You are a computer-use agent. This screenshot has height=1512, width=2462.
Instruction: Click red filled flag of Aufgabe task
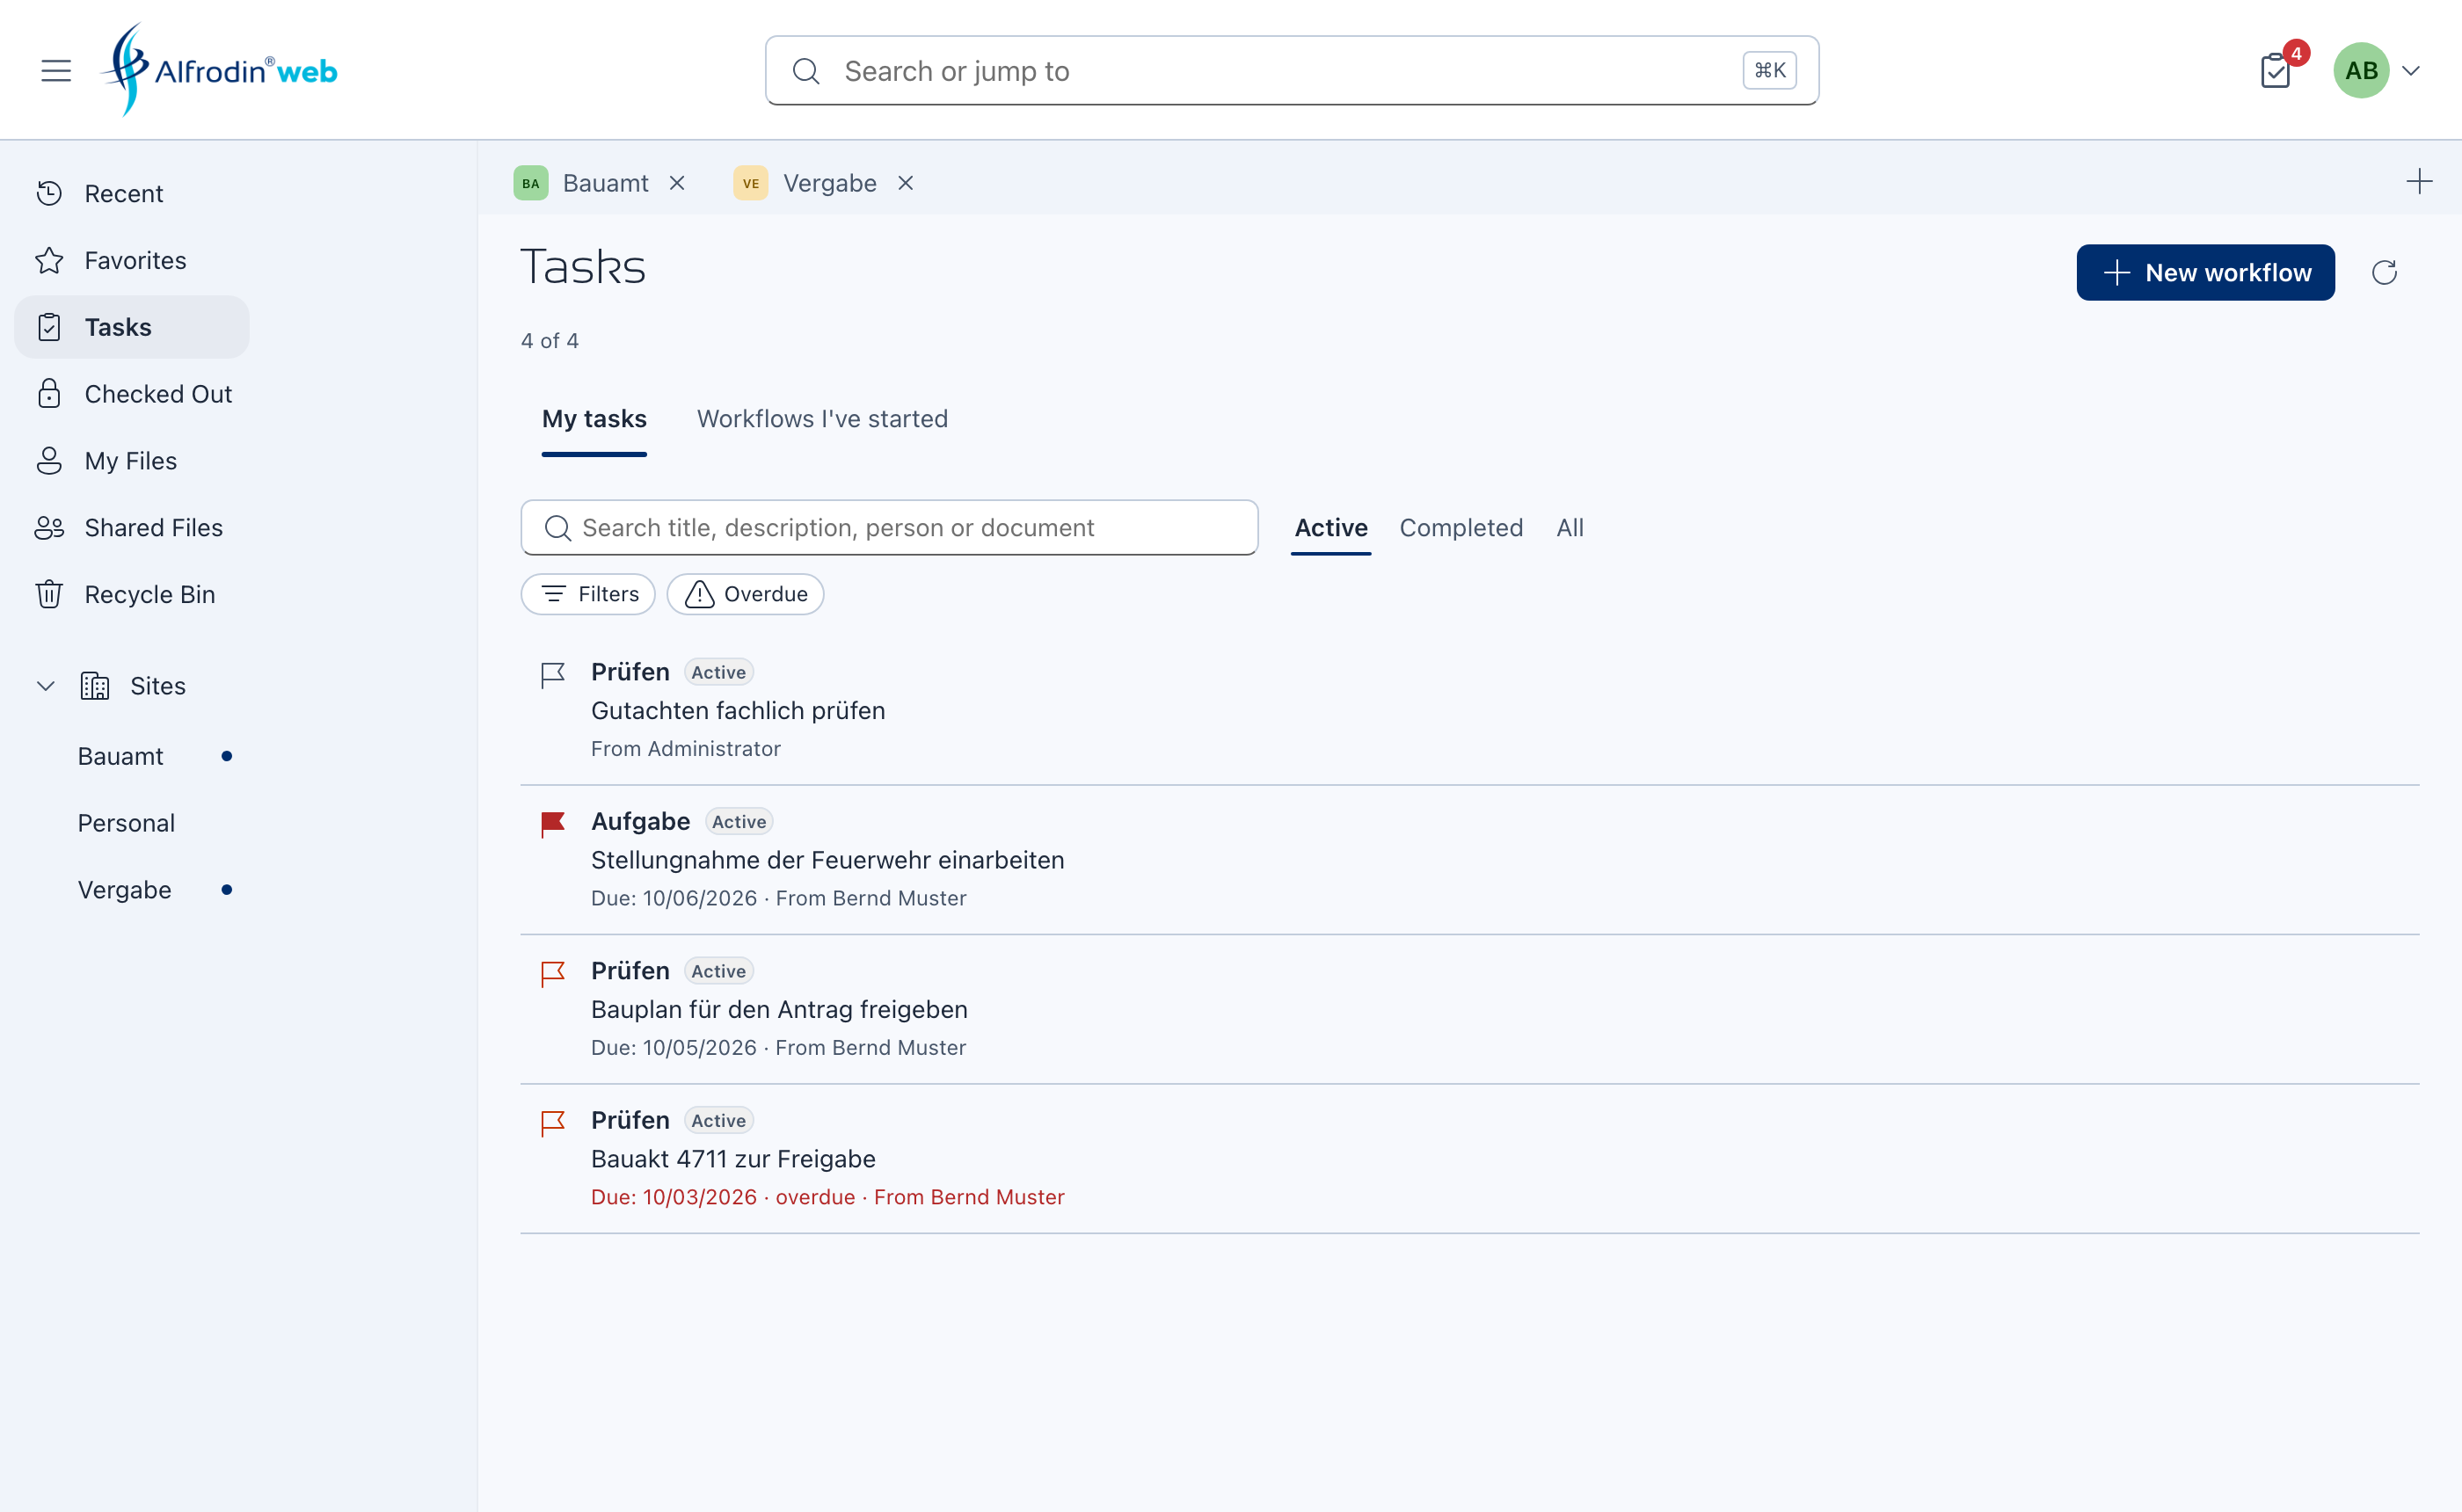tap(553, 824)
